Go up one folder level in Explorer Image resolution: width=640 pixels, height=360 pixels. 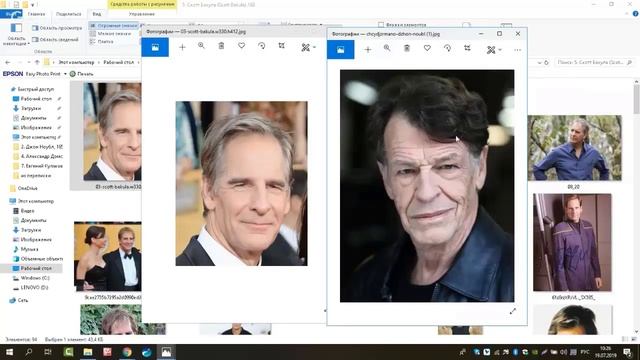37,62
